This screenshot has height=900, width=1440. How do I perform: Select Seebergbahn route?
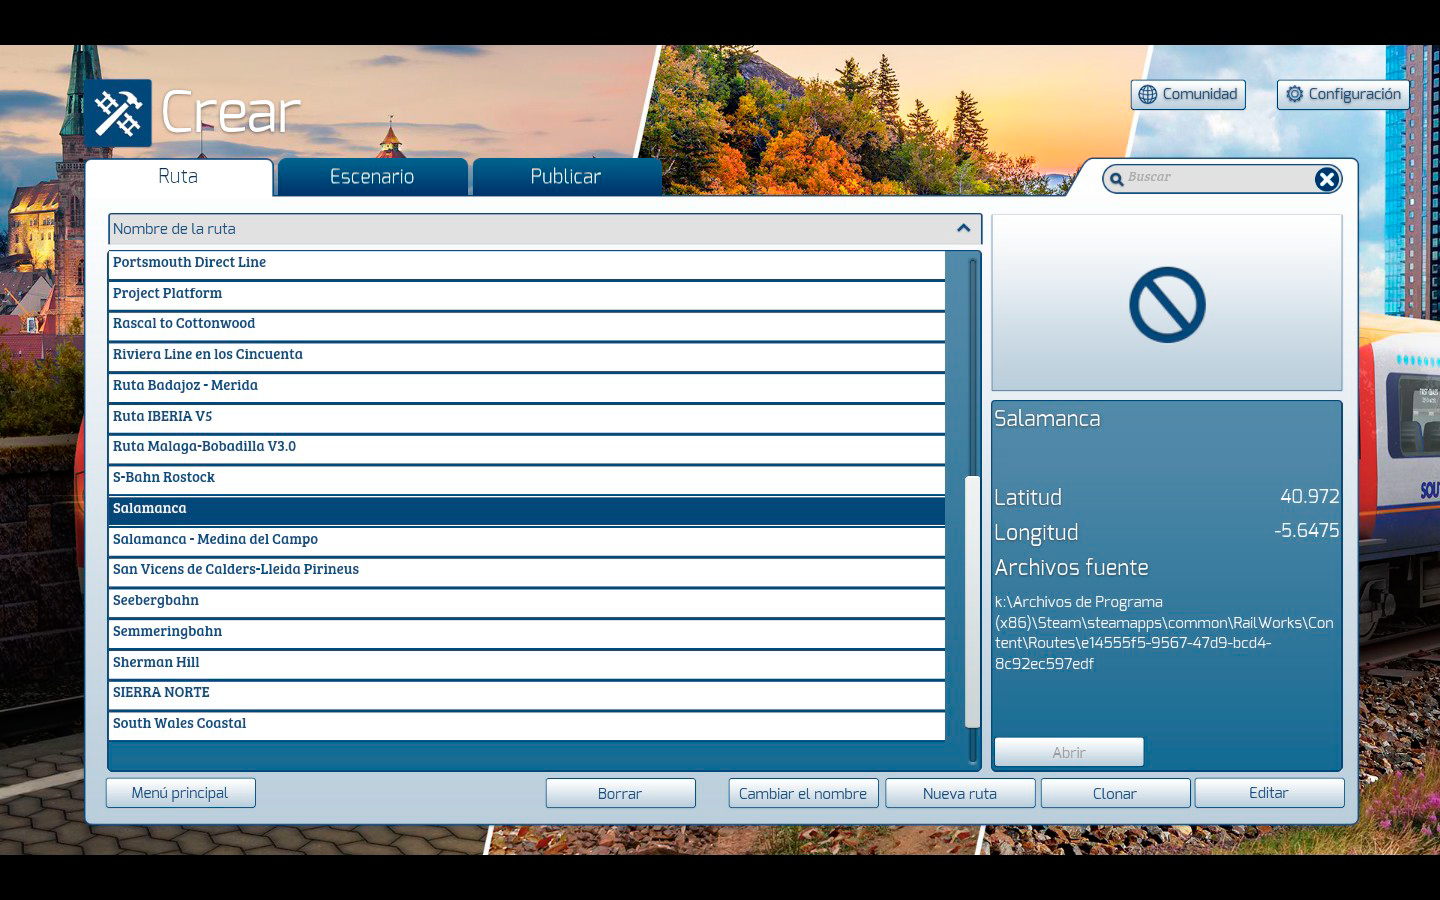pyautogui.click(x=527, y=601)
